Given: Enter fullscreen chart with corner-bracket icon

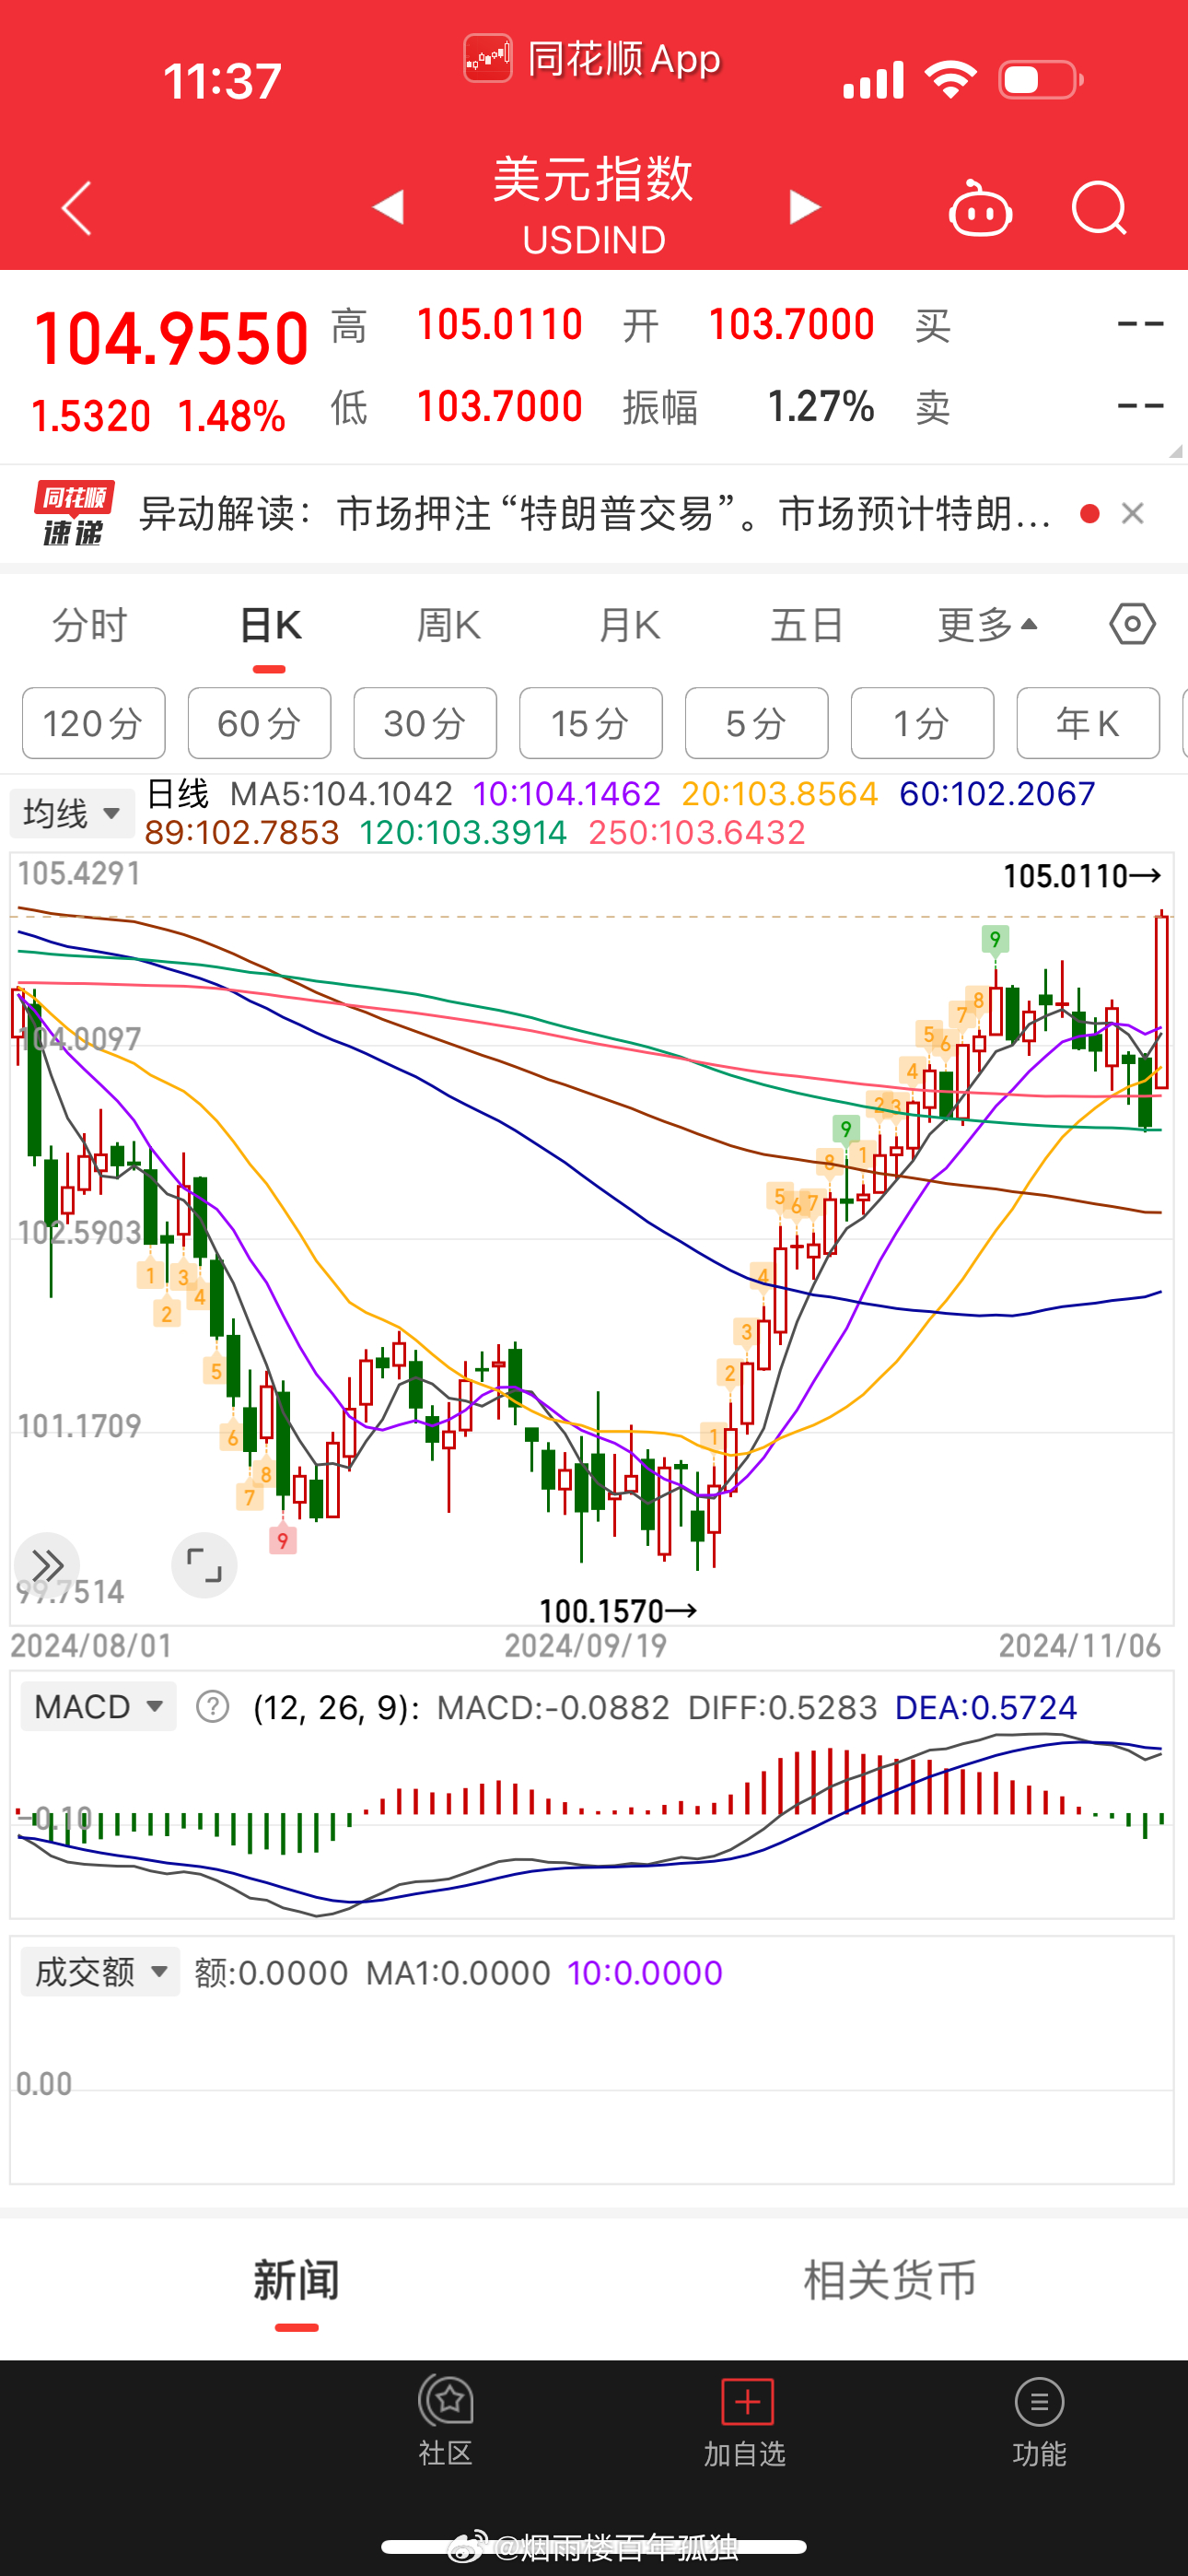Looking at the screenshot, I should tap(204, 1565).
